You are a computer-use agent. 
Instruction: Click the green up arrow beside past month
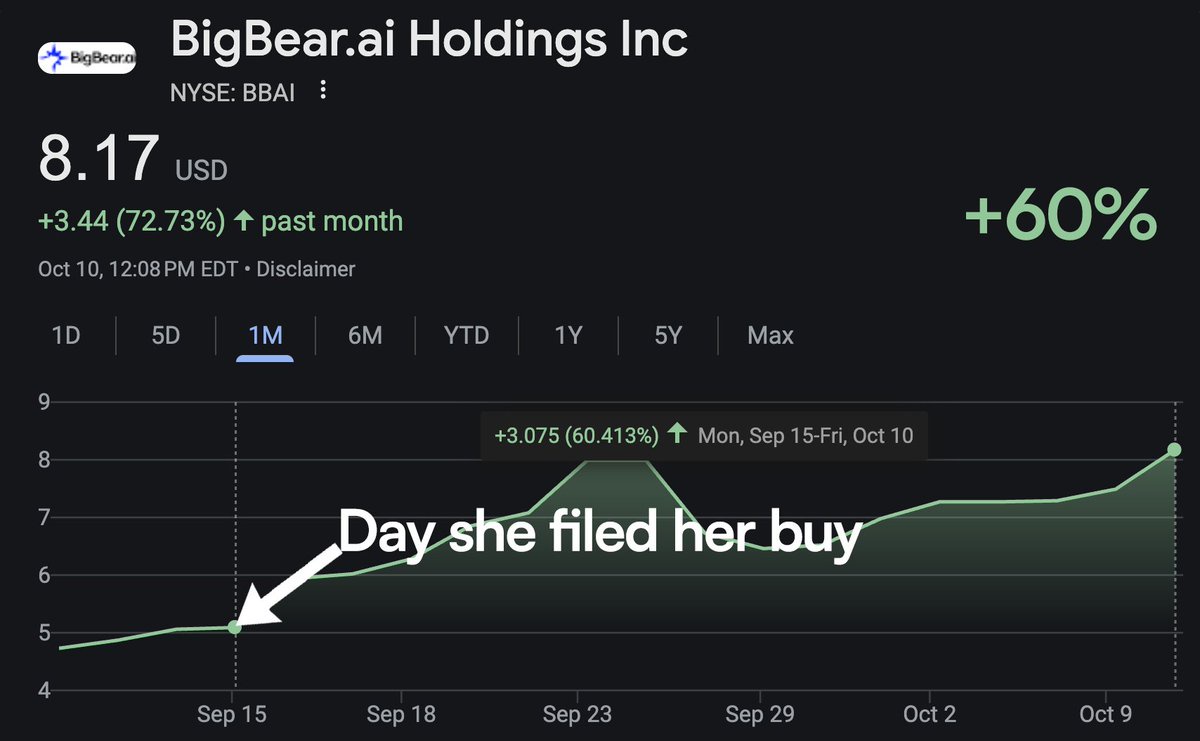(x=243, y=221)
